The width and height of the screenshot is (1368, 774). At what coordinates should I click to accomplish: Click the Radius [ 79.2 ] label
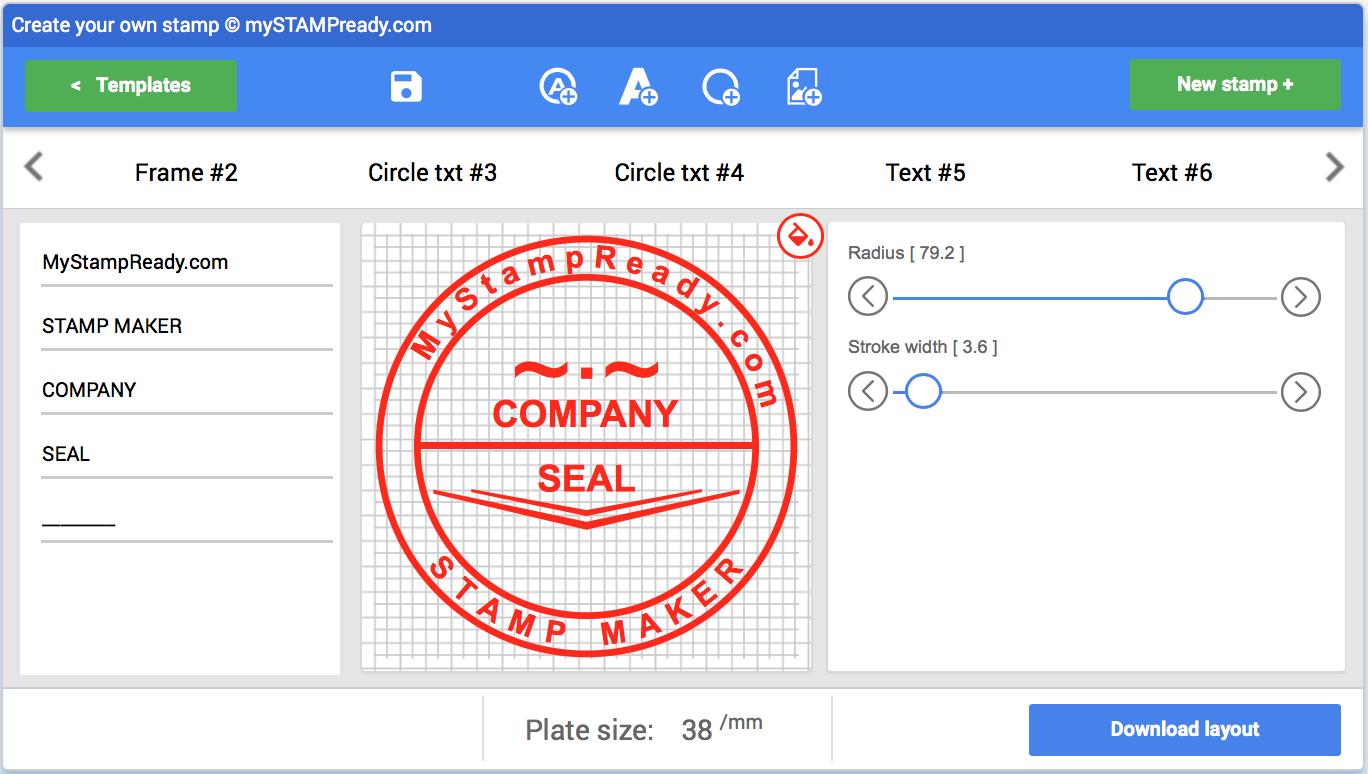[x=906, y=253]
